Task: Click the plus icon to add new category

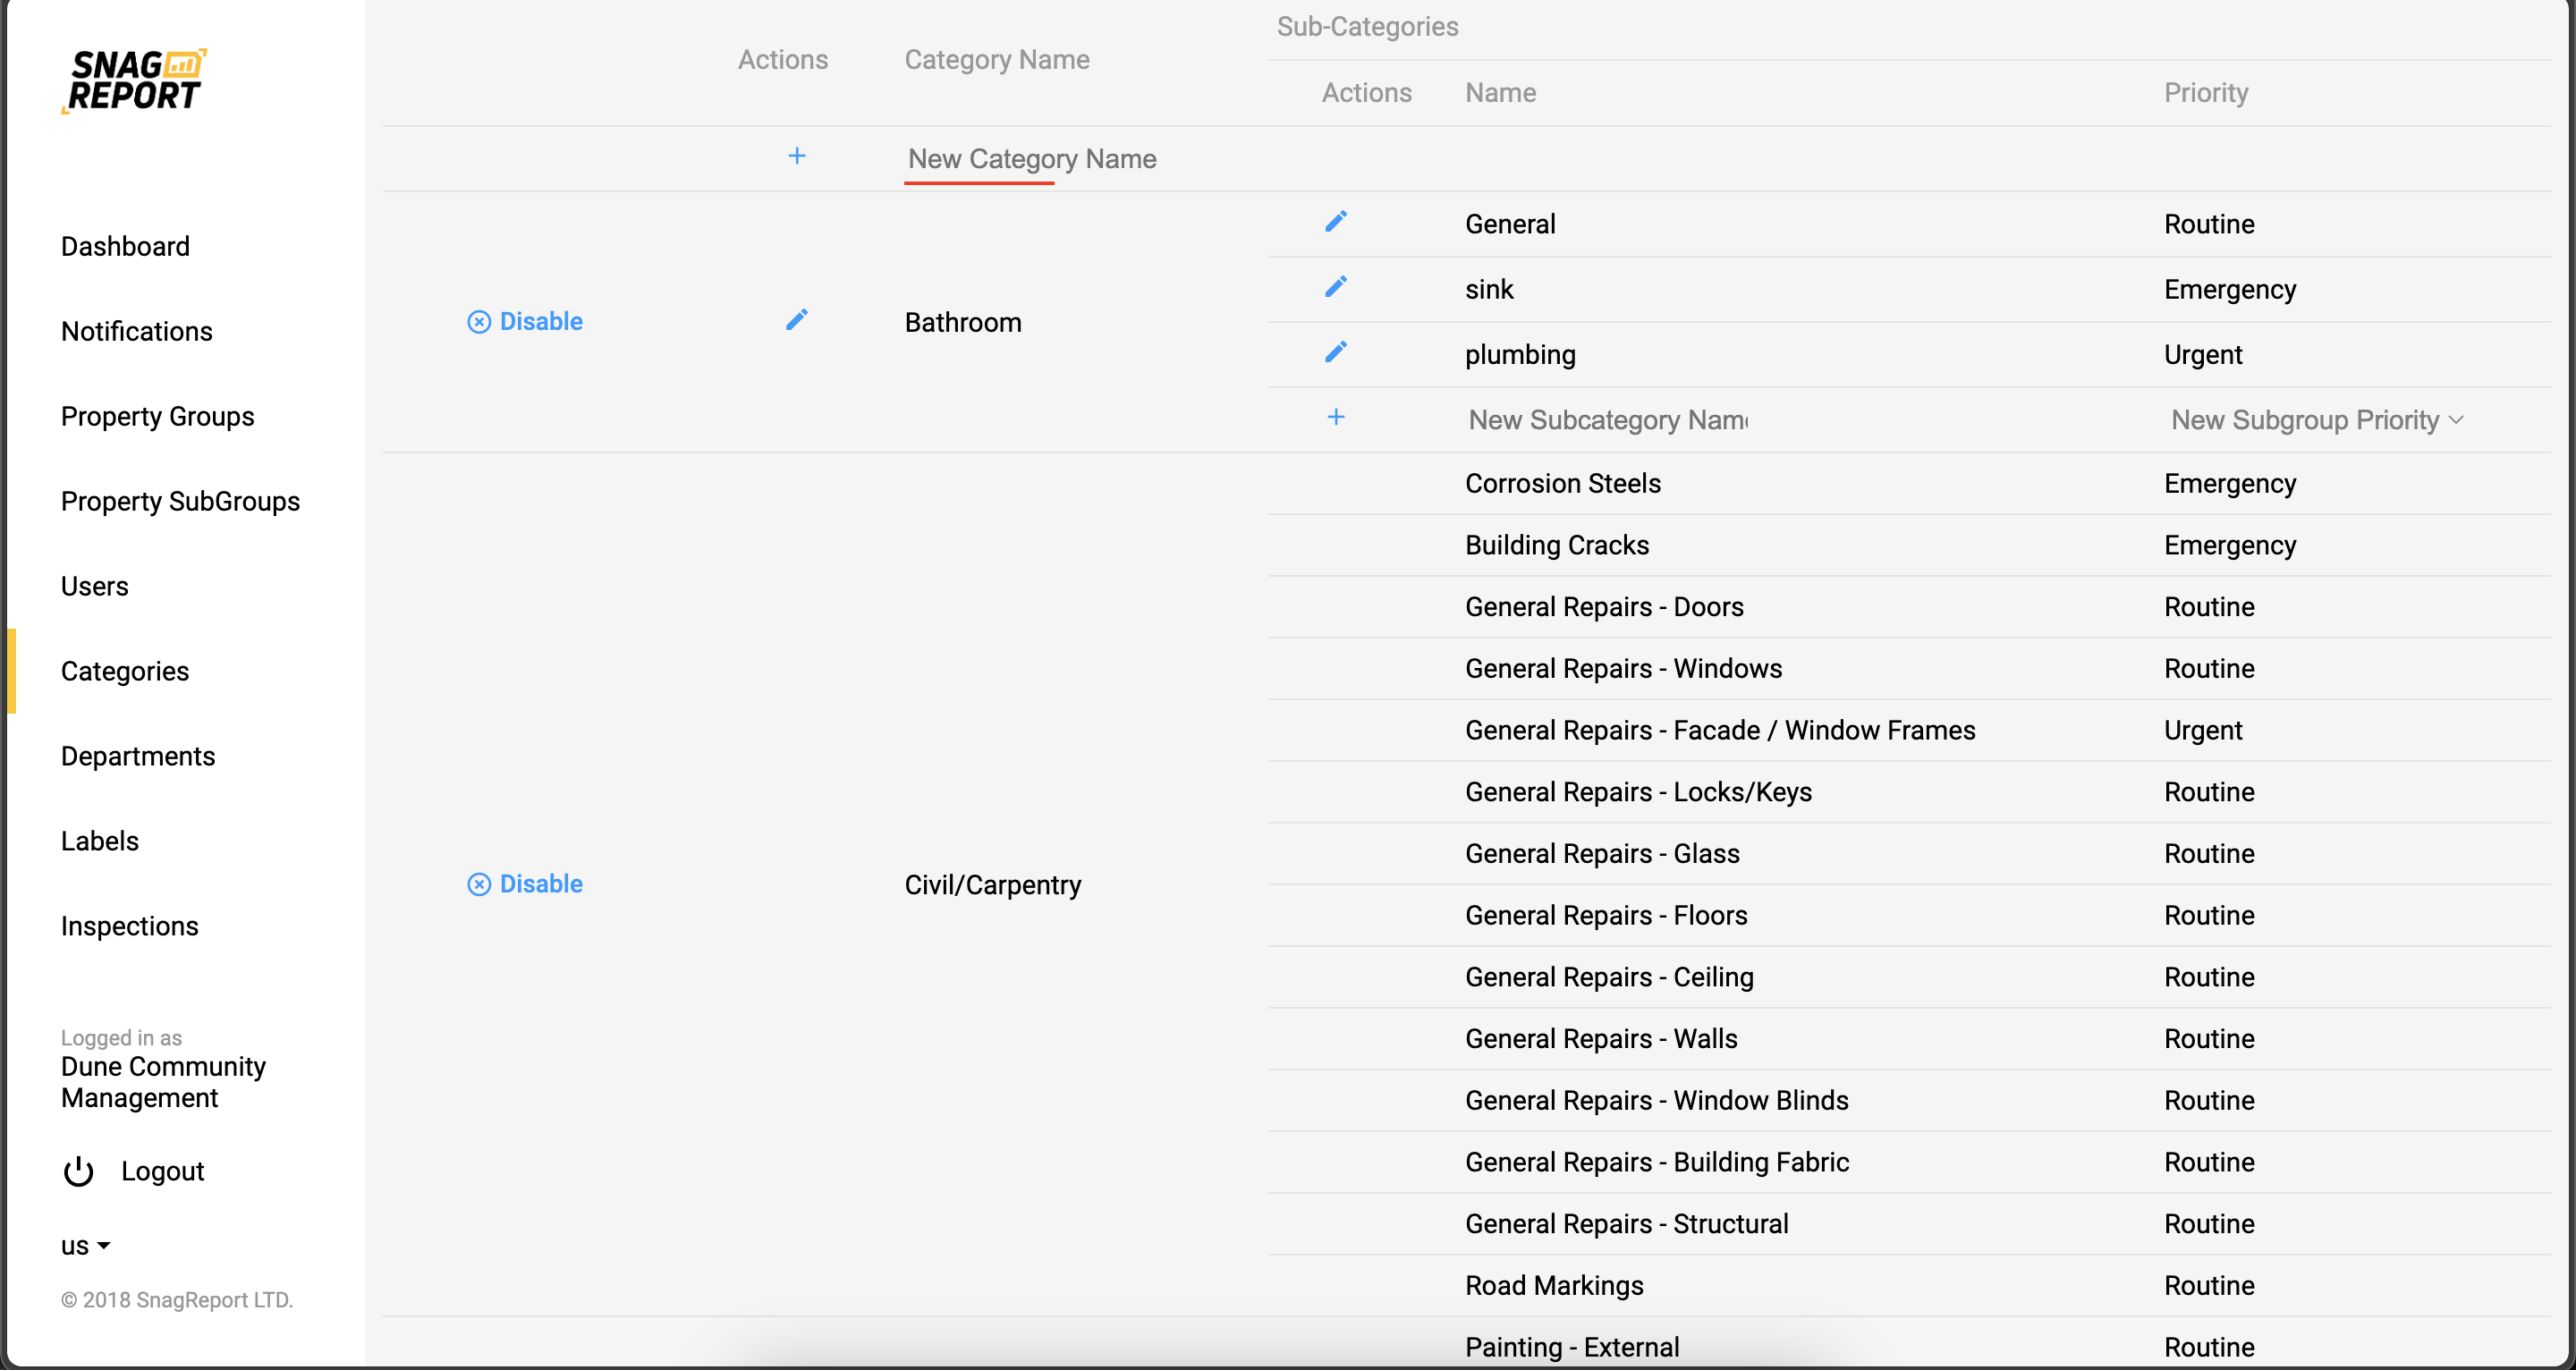Action: [796, 156]
